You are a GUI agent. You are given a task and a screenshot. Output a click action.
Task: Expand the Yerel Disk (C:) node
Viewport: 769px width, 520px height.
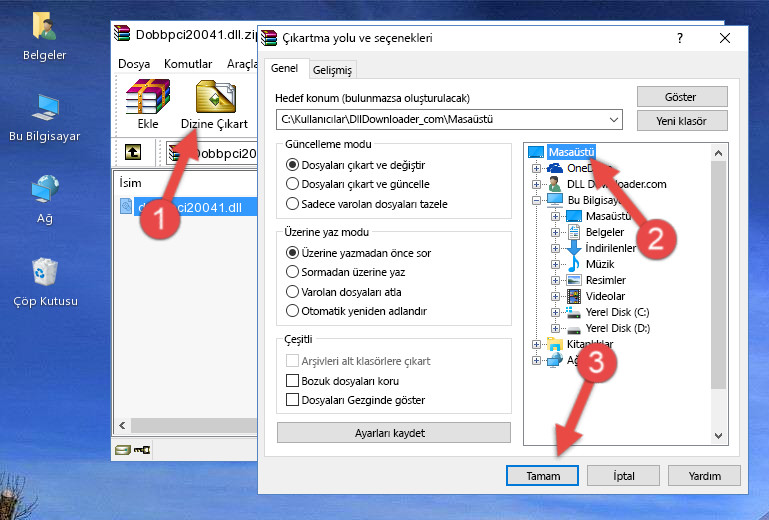pyautogui.click(x=555, y=312)
